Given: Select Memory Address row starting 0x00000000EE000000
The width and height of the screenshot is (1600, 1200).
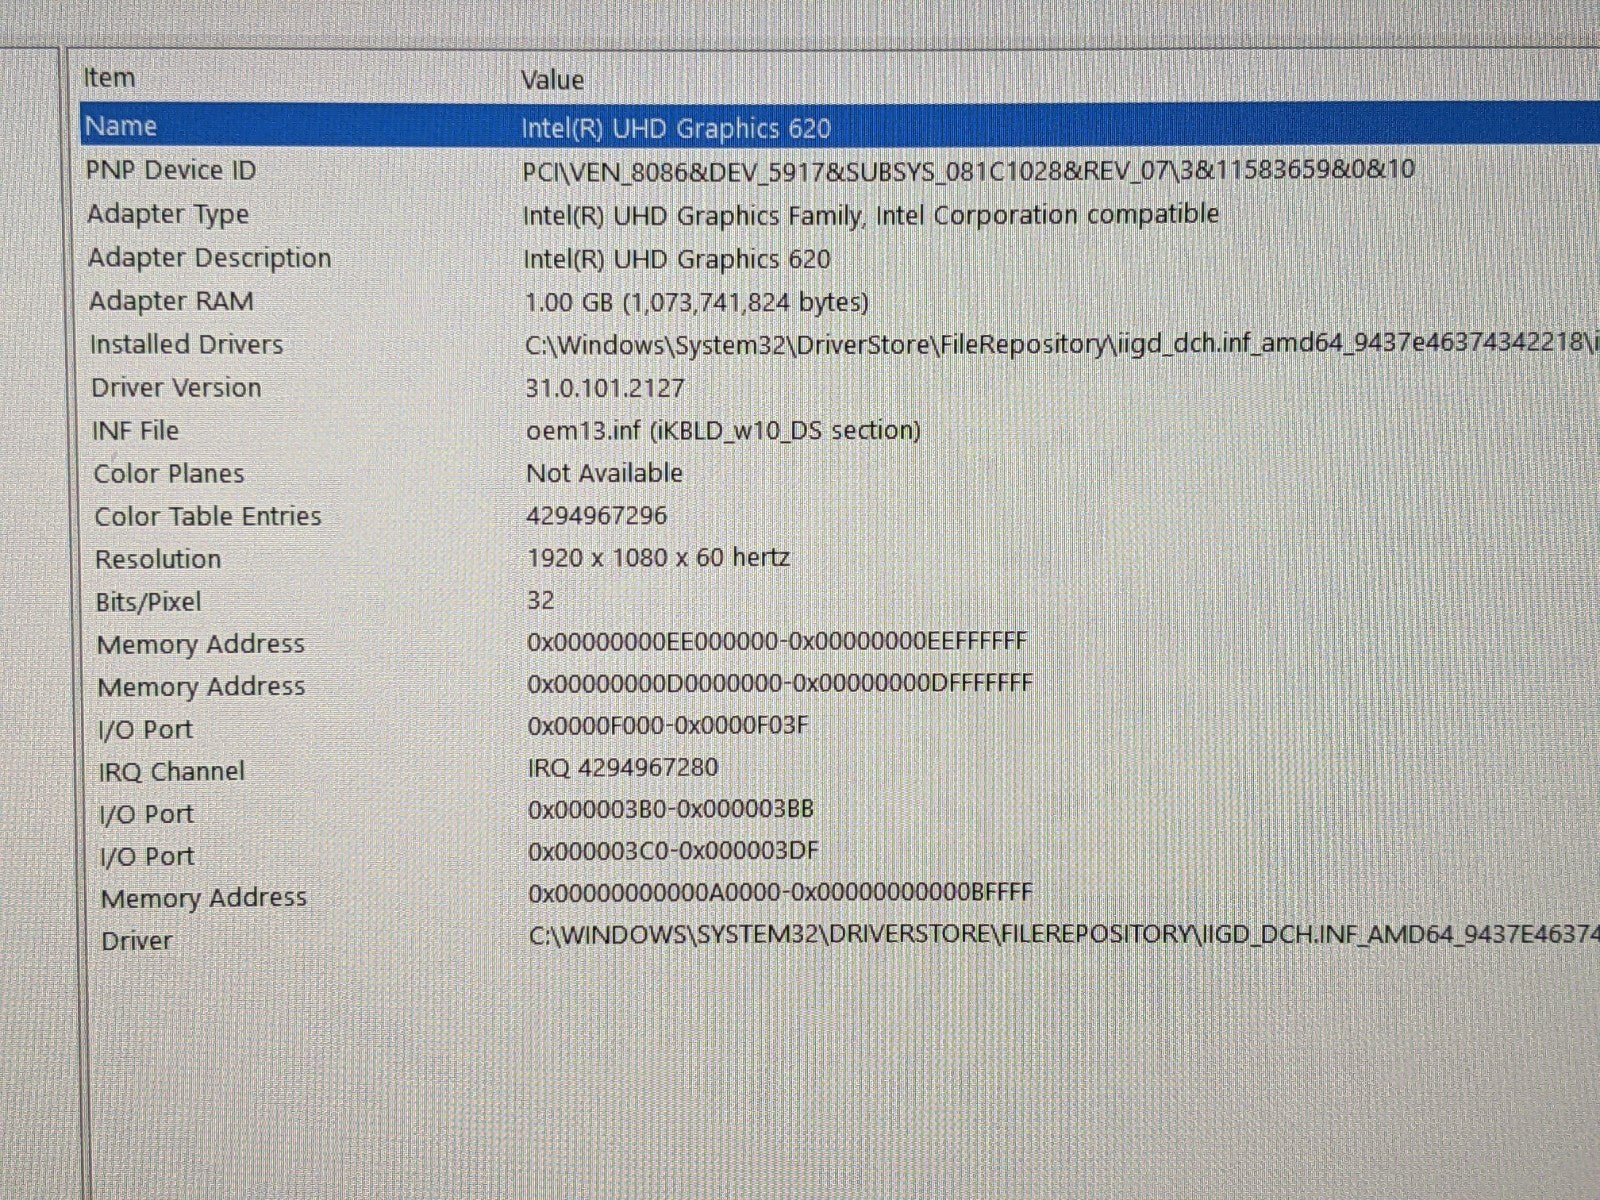Looking at the screenshot, I should 201,645.
